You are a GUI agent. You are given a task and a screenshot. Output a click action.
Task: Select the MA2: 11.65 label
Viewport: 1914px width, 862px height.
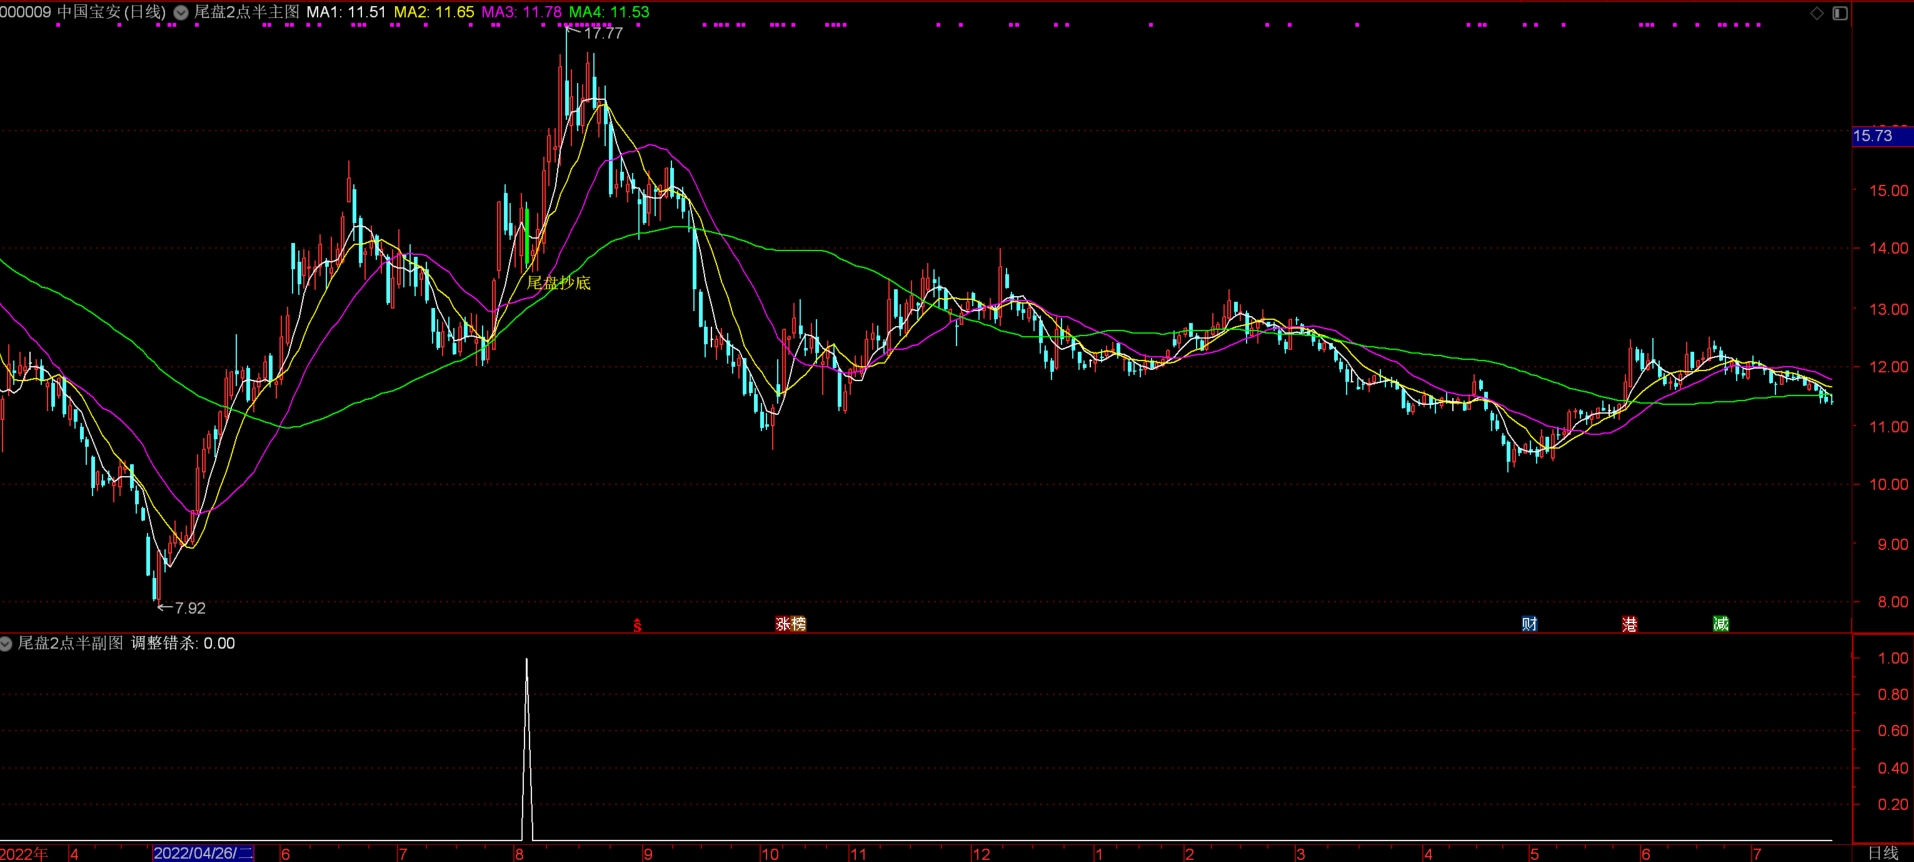pos(434,12)
